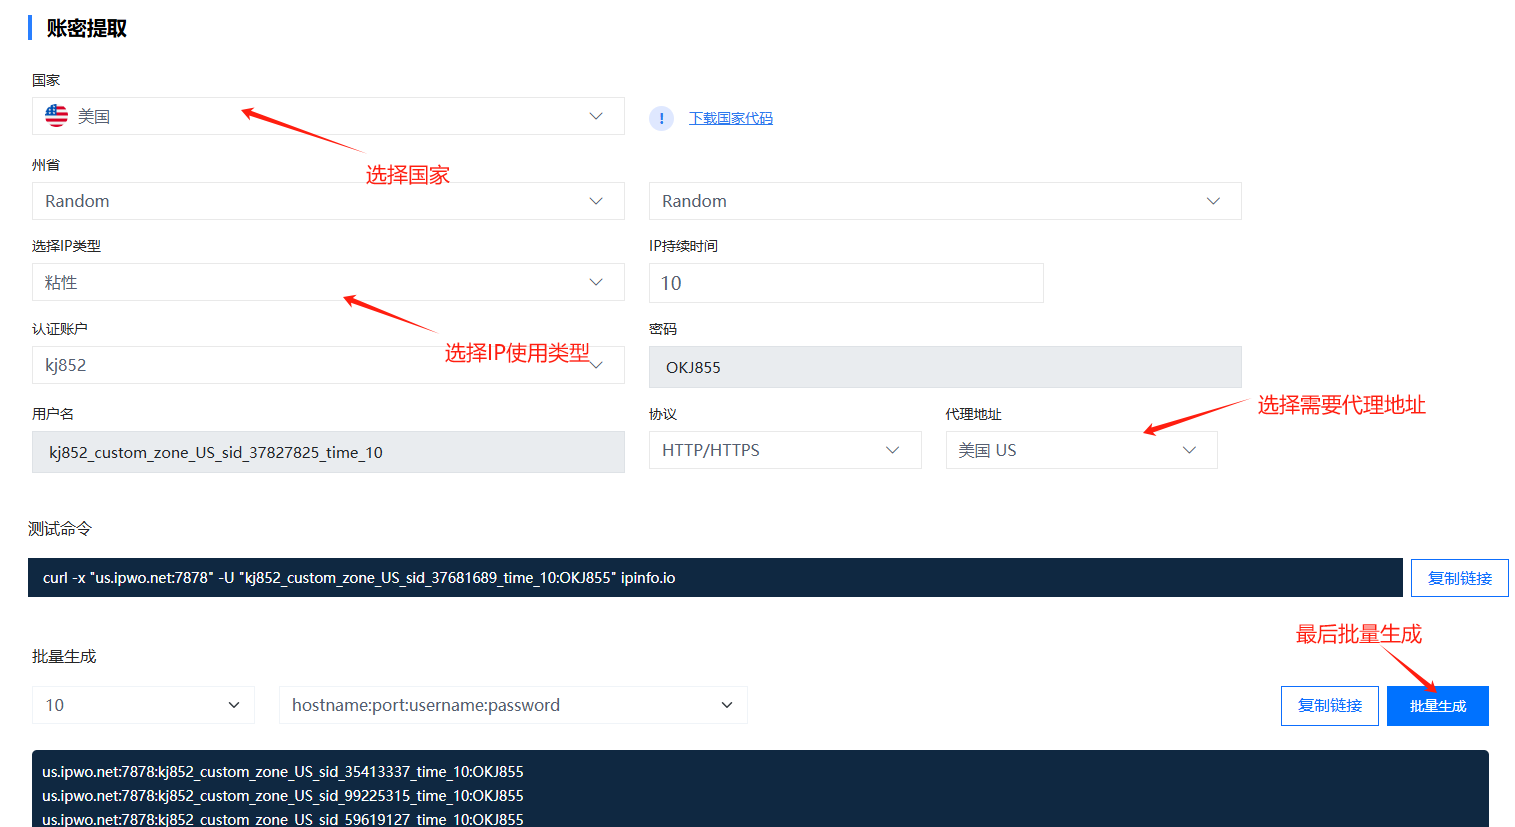The image size is (1515, 827).
Task: Click 复制链接 in the batch generation section
Action: tap(1329, 704)
